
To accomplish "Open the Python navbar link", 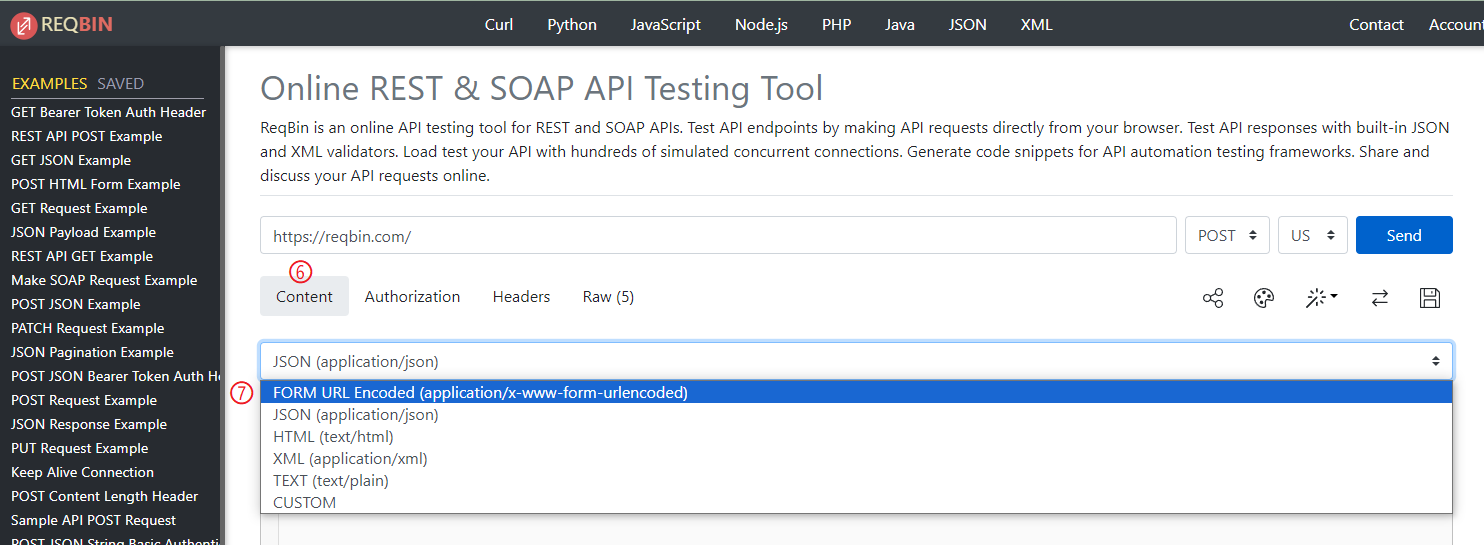I will (572, 25).
